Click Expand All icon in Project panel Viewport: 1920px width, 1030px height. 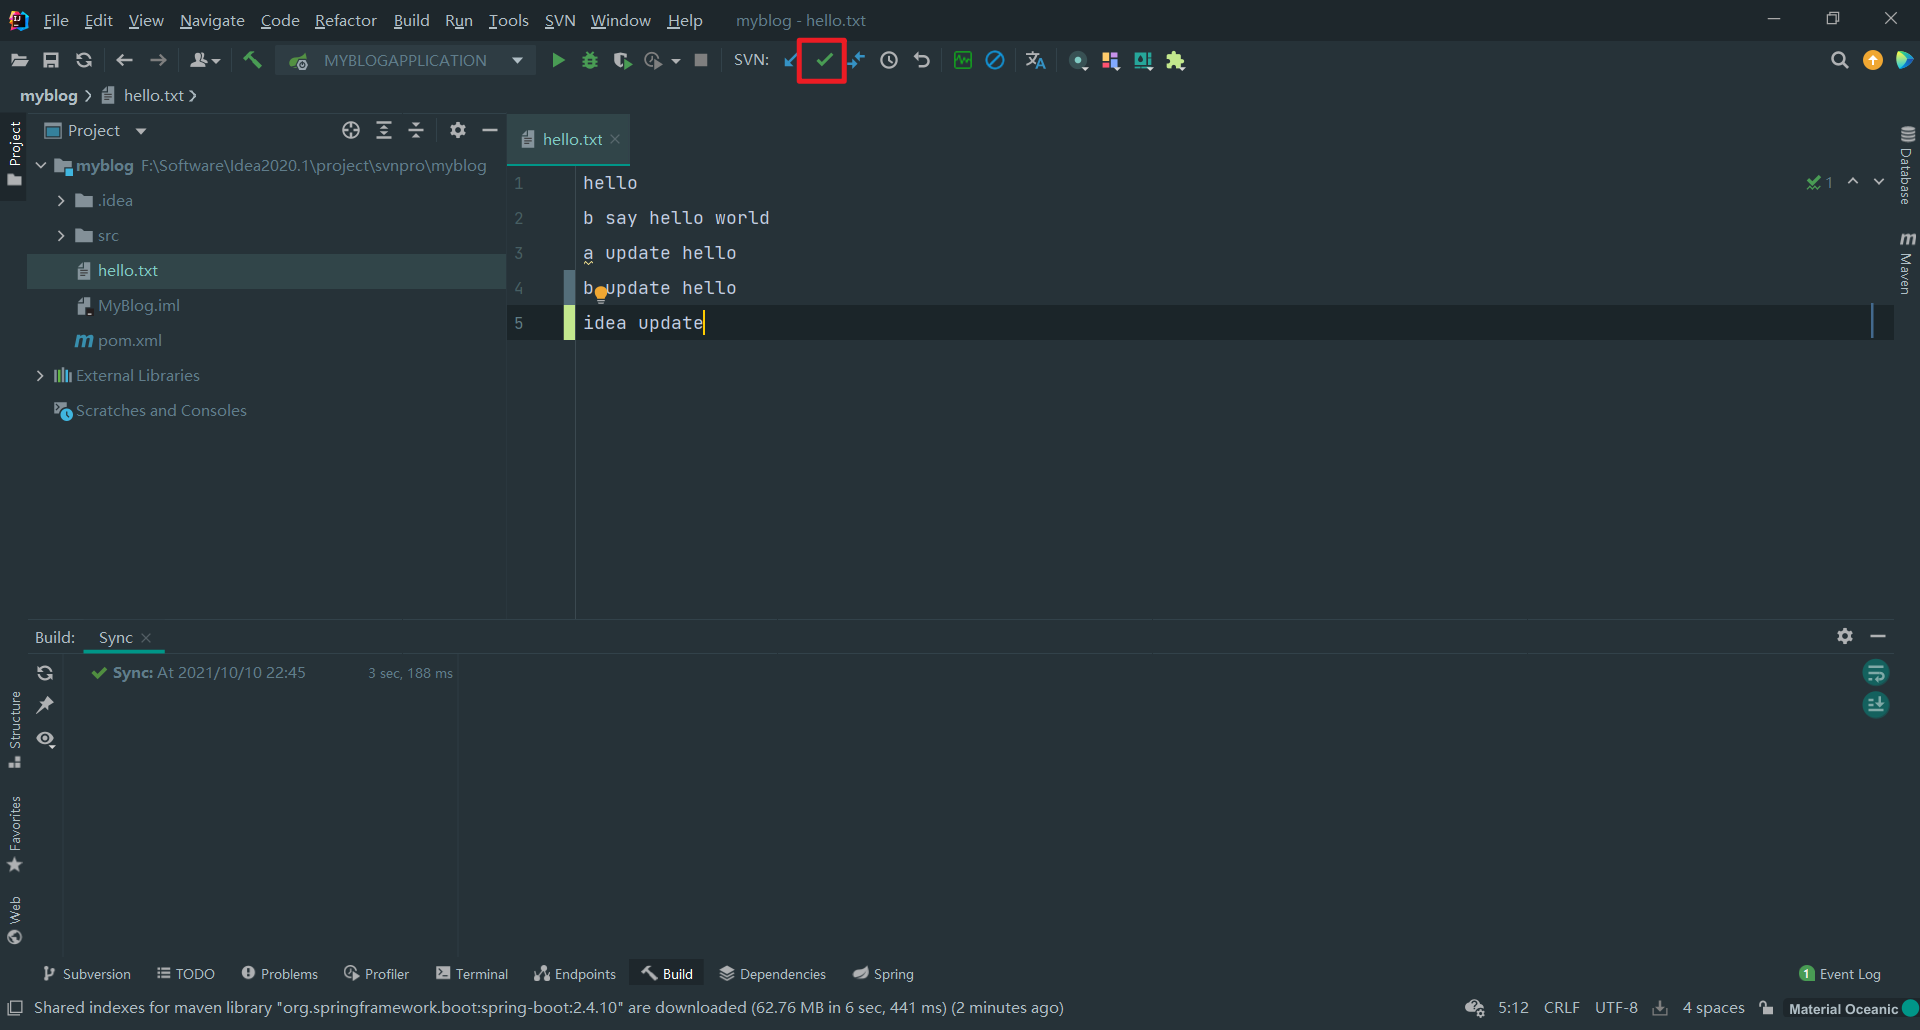[x=384, y=131]
